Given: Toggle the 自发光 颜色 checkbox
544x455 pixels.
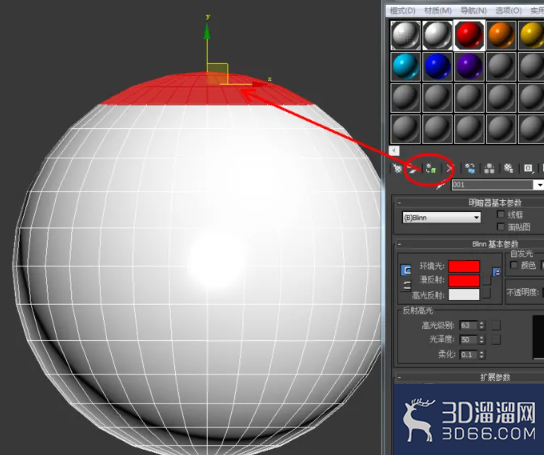Looking at the screenshot, I should 514,265.
